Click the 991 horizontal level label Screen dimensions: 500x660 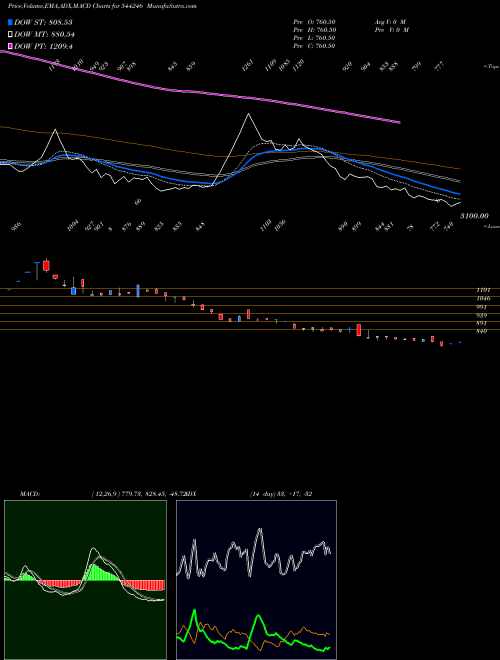pos(482,307)
